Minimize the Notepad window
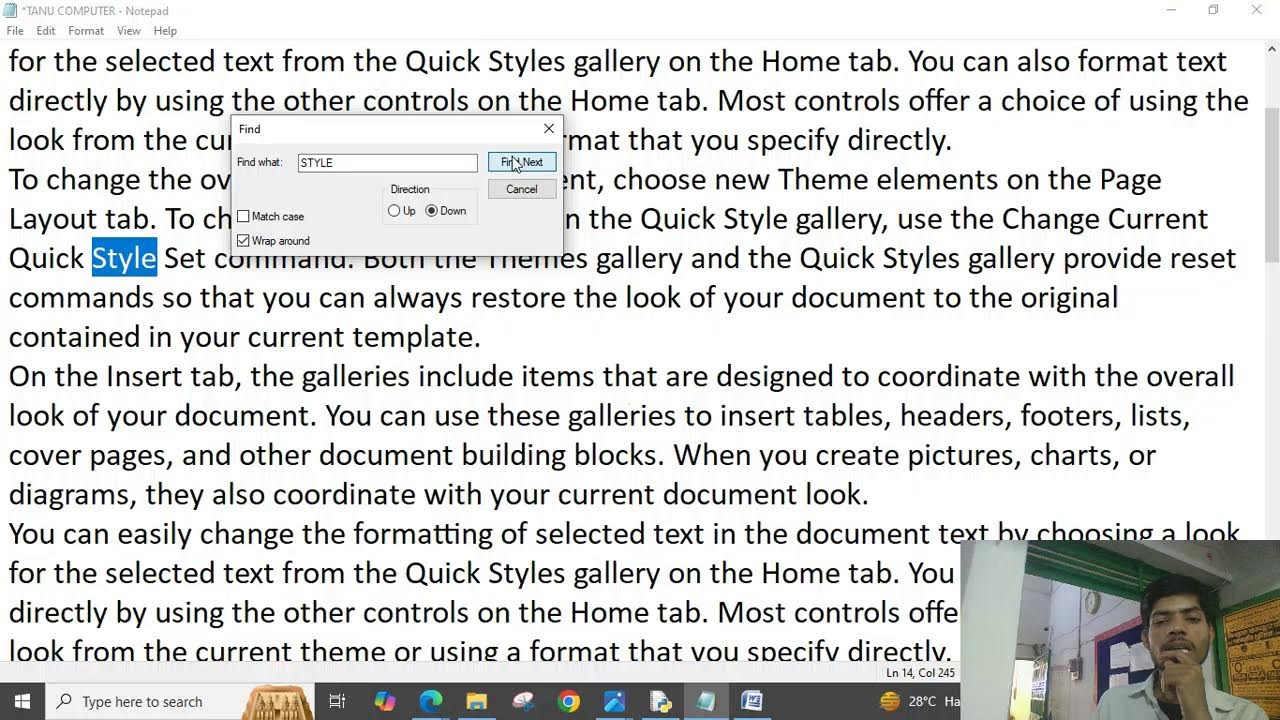The width and height of the screenshot is (1280, 720). point(1171,10)
